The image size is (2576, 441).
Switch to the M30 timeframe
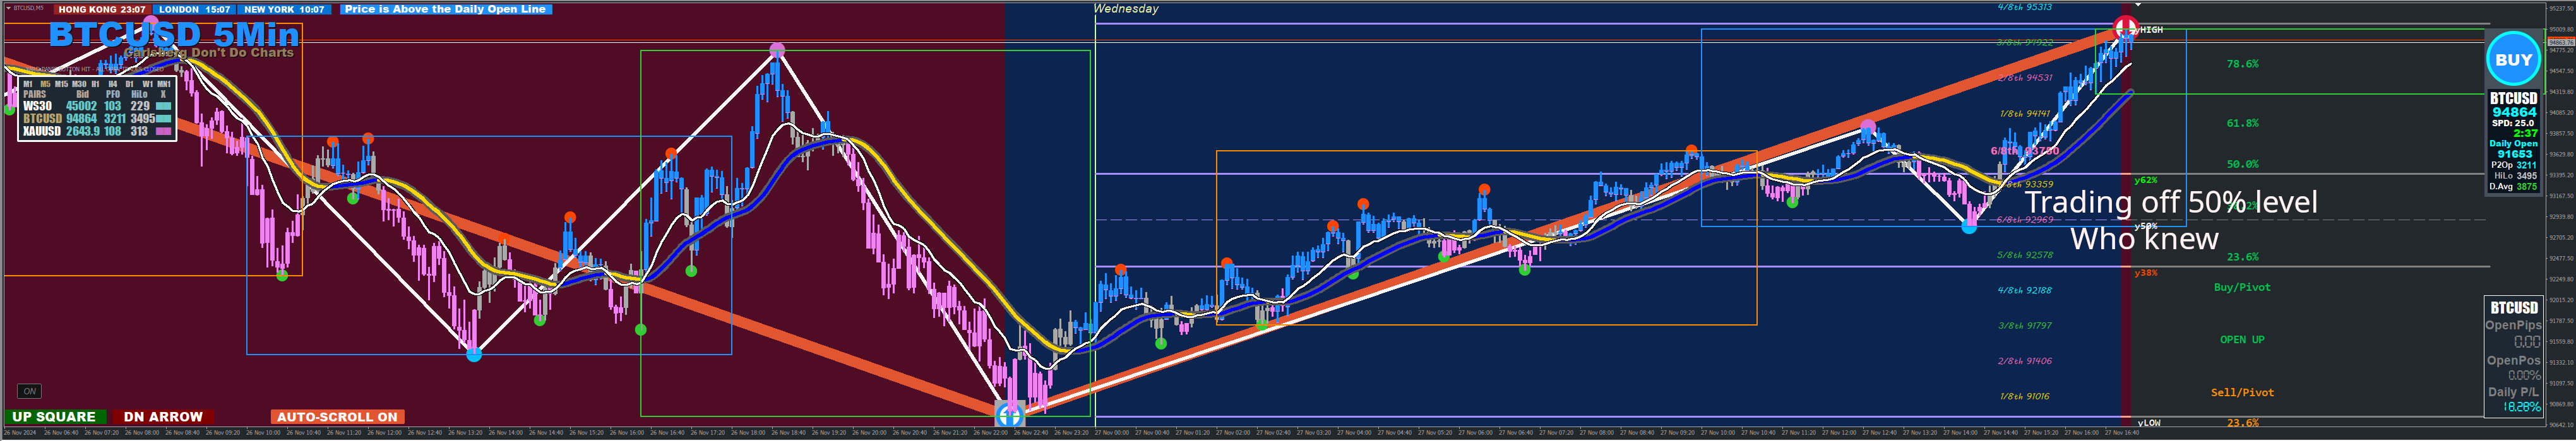tap(79, 84)
